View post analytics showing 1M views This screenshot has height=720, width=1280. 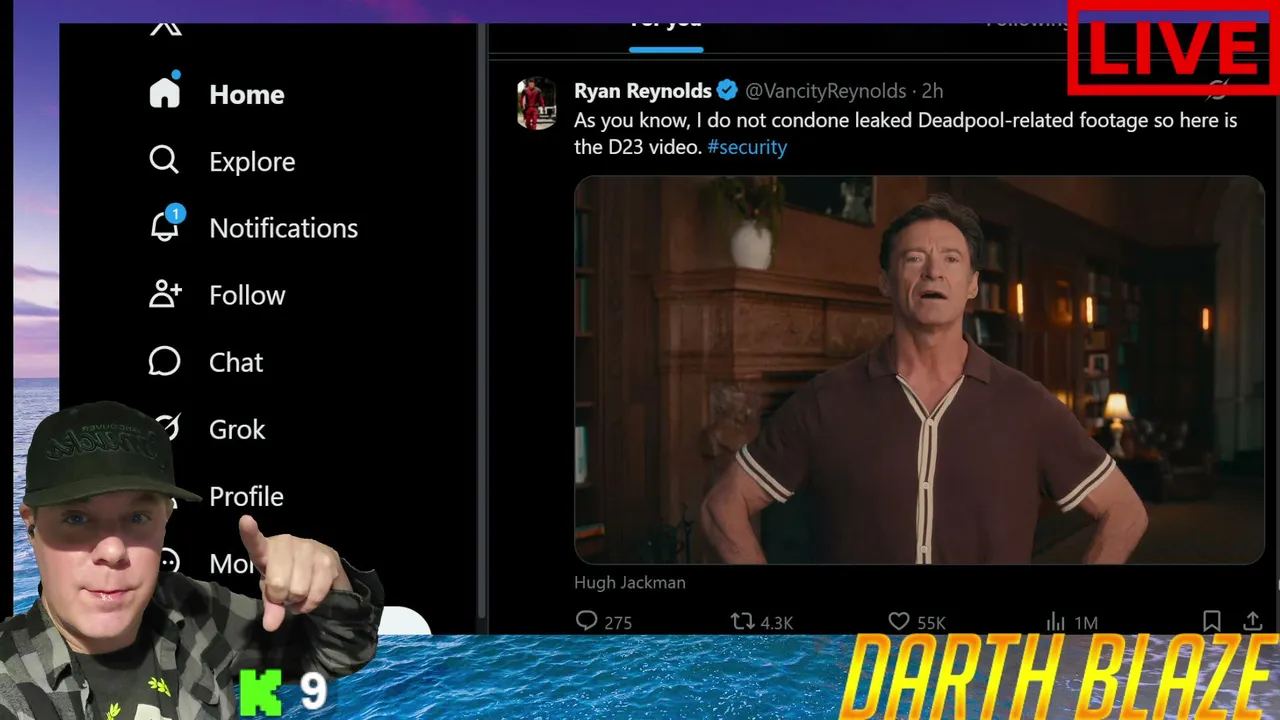1071,622
